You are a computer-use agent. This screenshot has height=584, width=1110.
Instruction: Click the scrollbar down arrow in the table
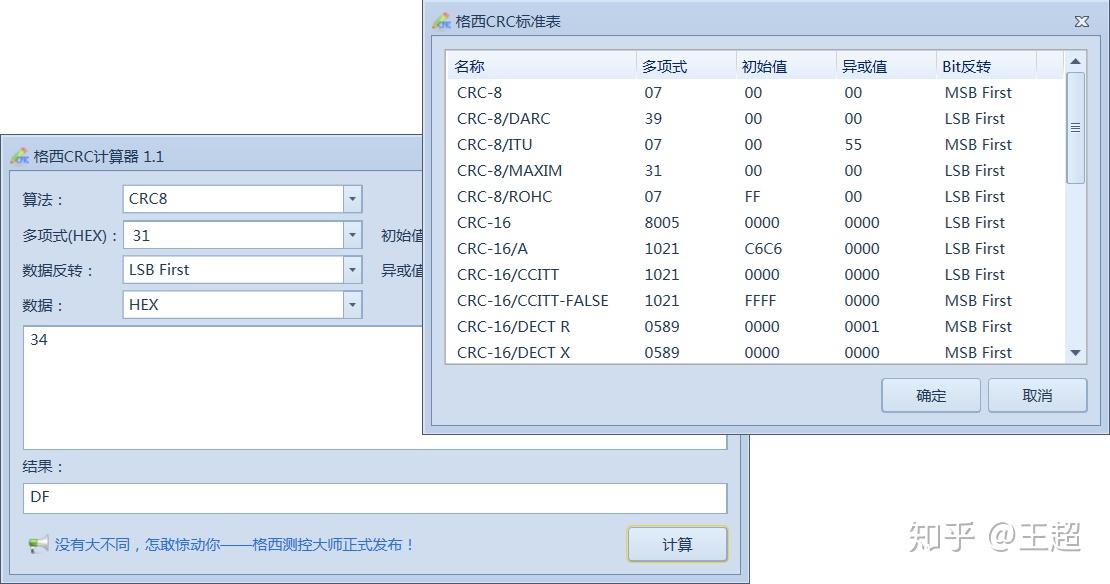point(1075,352)
